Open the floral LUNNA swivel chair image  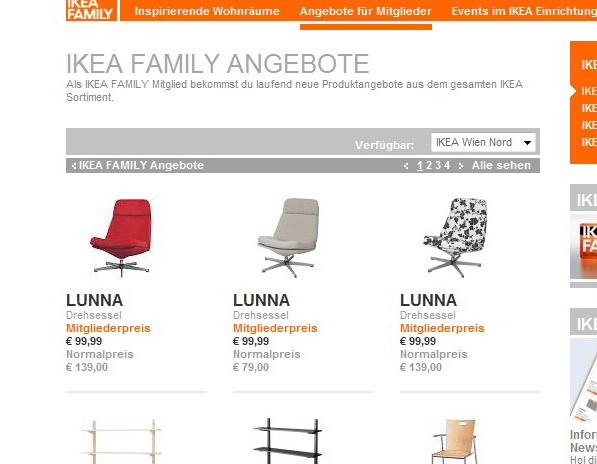(x=455, y=238)
